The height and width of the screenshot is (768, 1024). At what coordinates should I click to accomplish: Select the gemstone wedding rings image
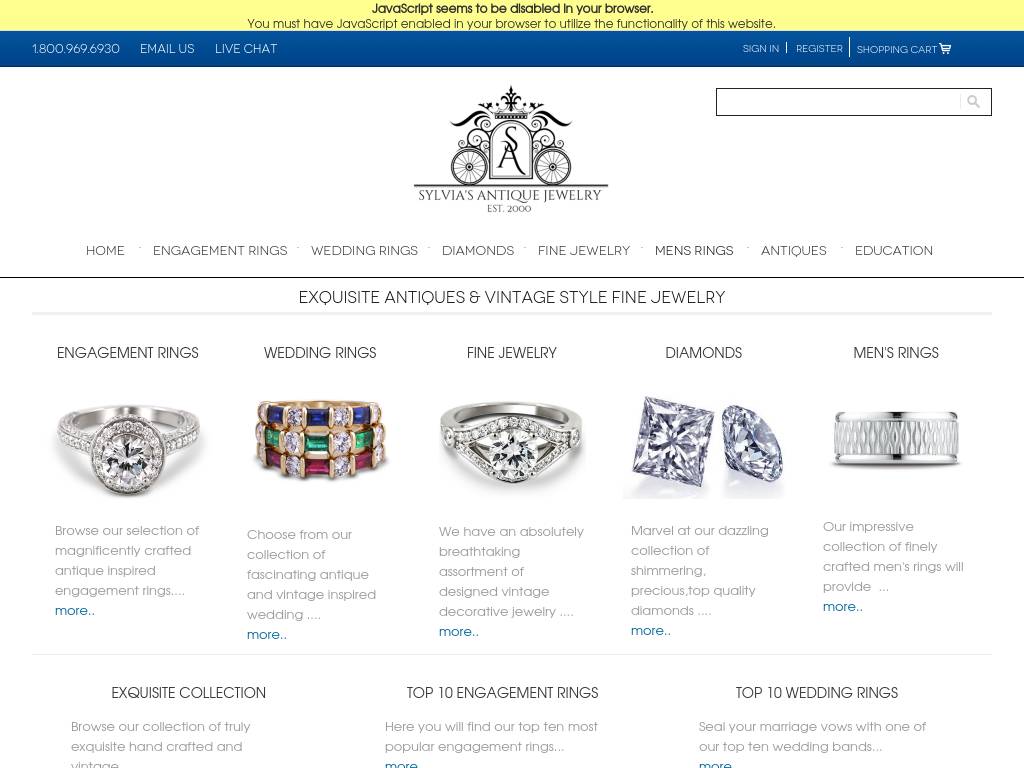click(x=320, y=439)
